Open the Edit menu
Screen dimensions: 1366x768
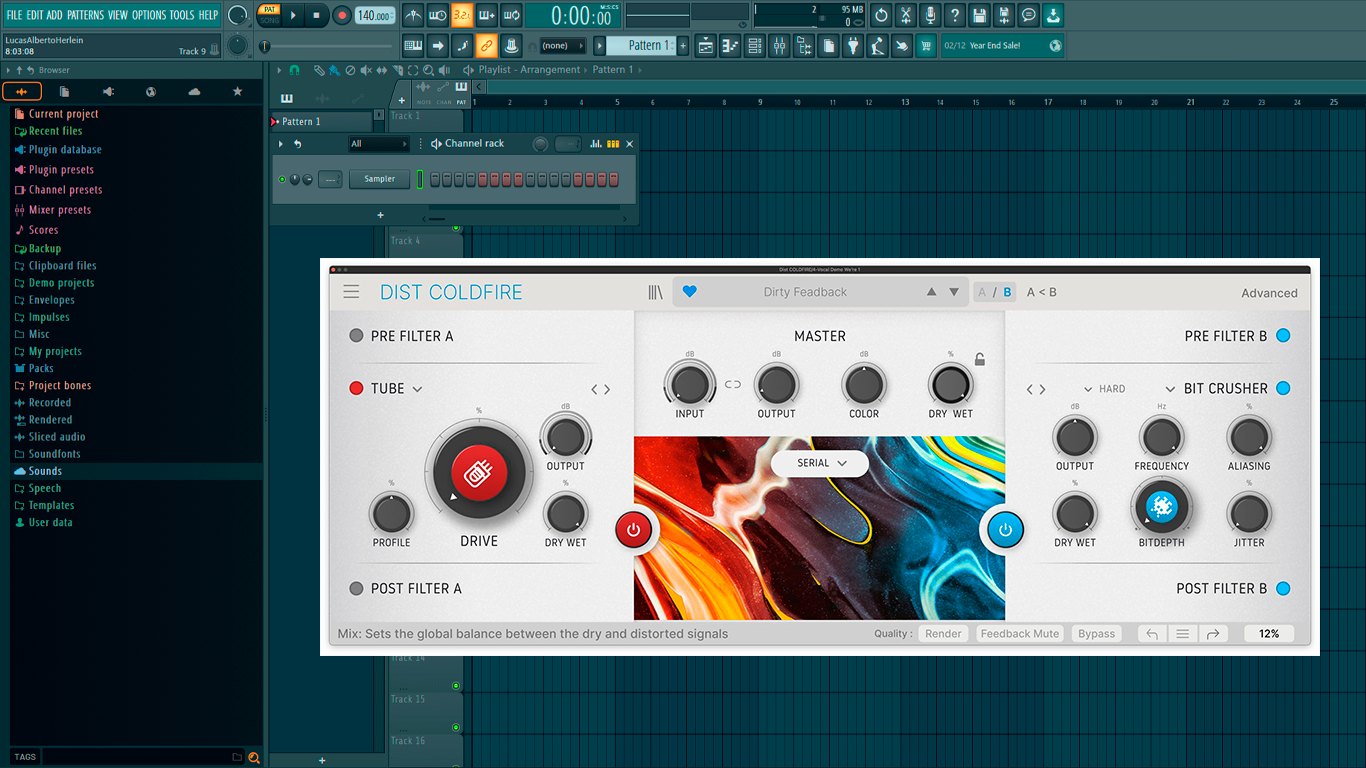tap(35, 15)
